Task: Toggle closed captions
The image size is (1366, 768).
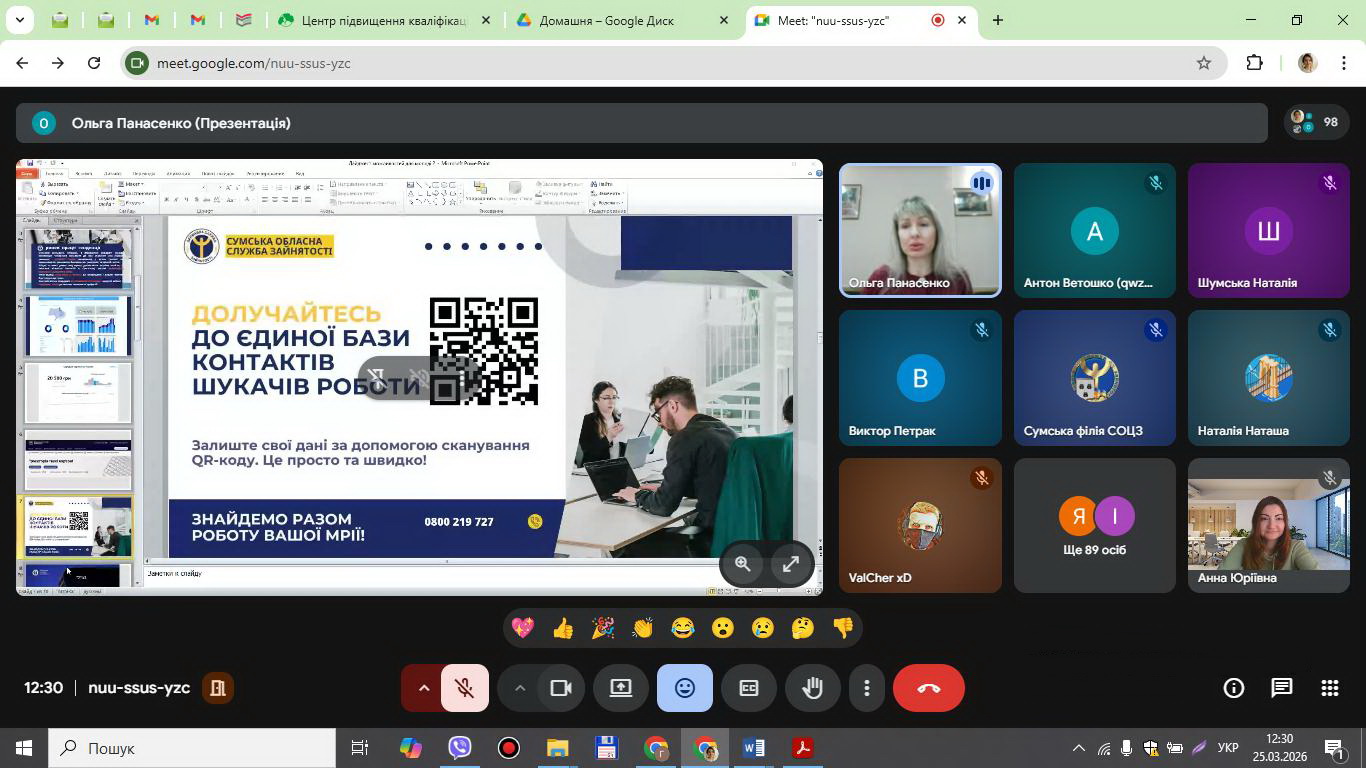Action: click(749, 688)
